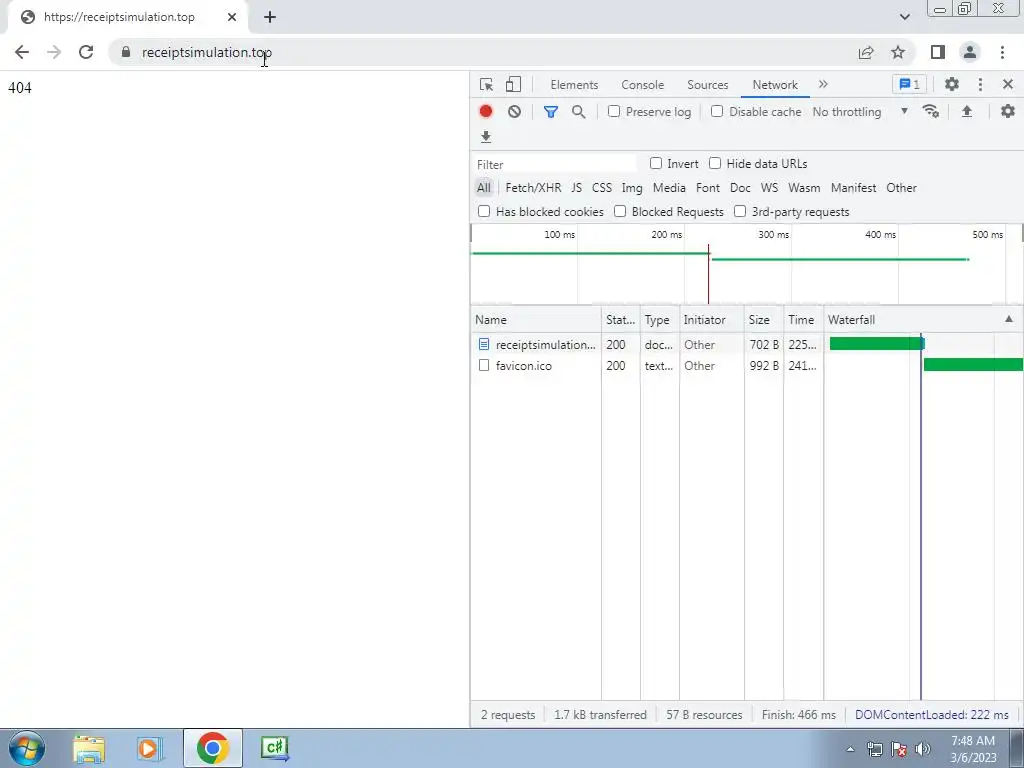This screenshot has height=768, width=1024.
Task: Click the network Filter text field
Action: 555,165
